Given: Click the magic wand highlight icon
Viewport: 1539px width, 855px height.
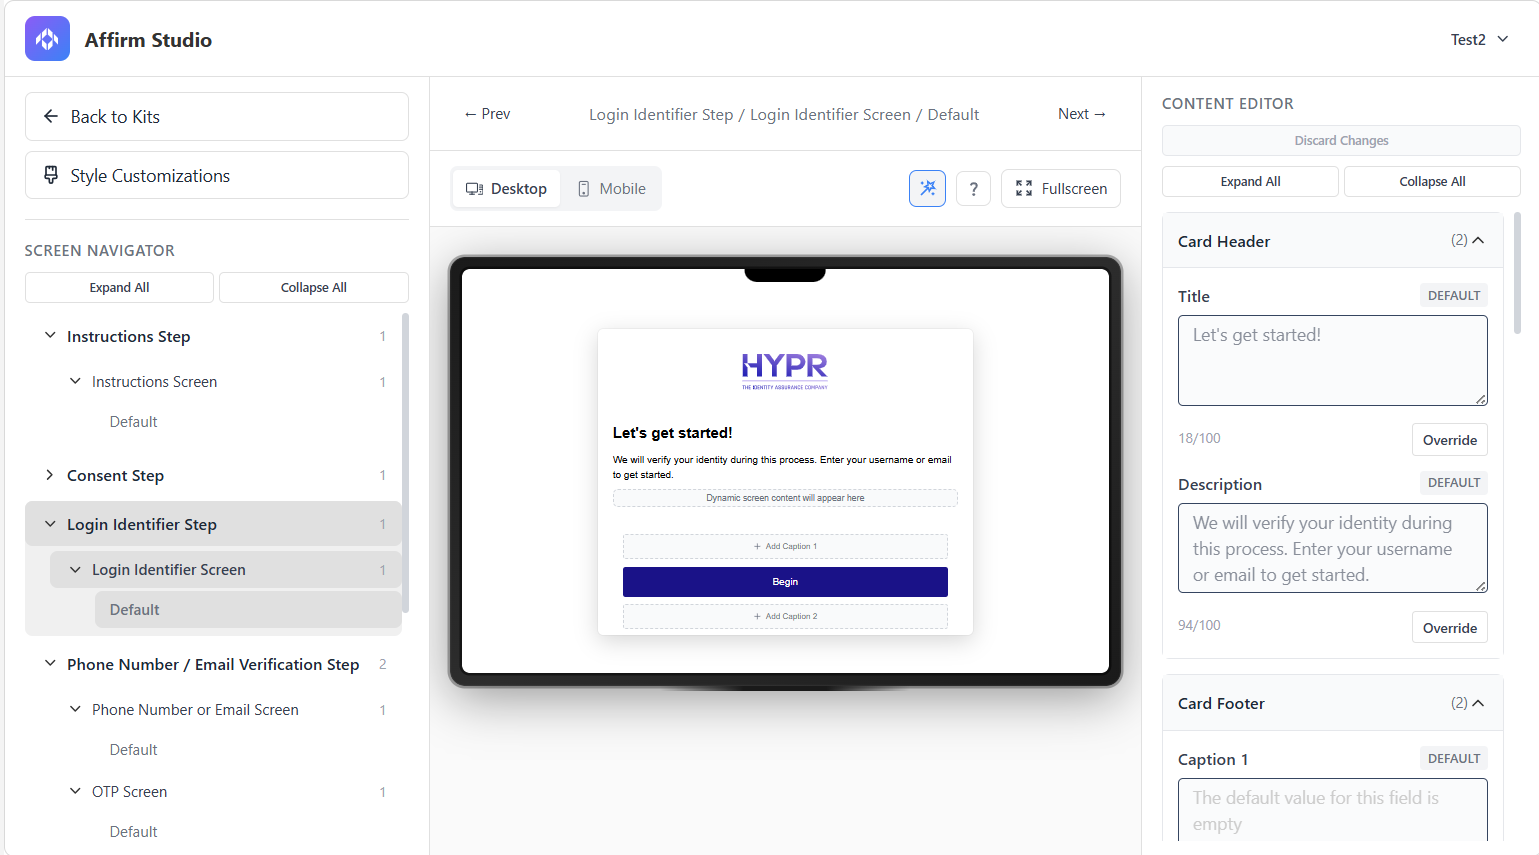Looking at the screenshot, I should (x=927, y=188).
